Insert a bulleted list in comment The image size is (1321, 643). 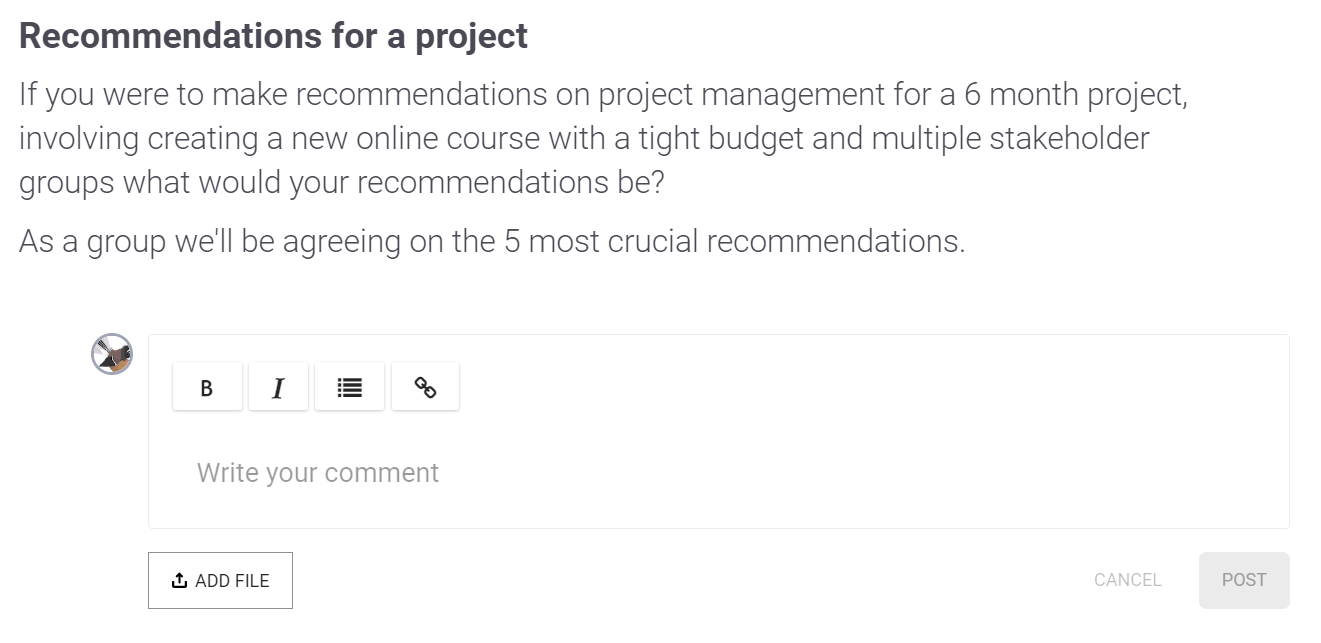click(x=349, y=387)
